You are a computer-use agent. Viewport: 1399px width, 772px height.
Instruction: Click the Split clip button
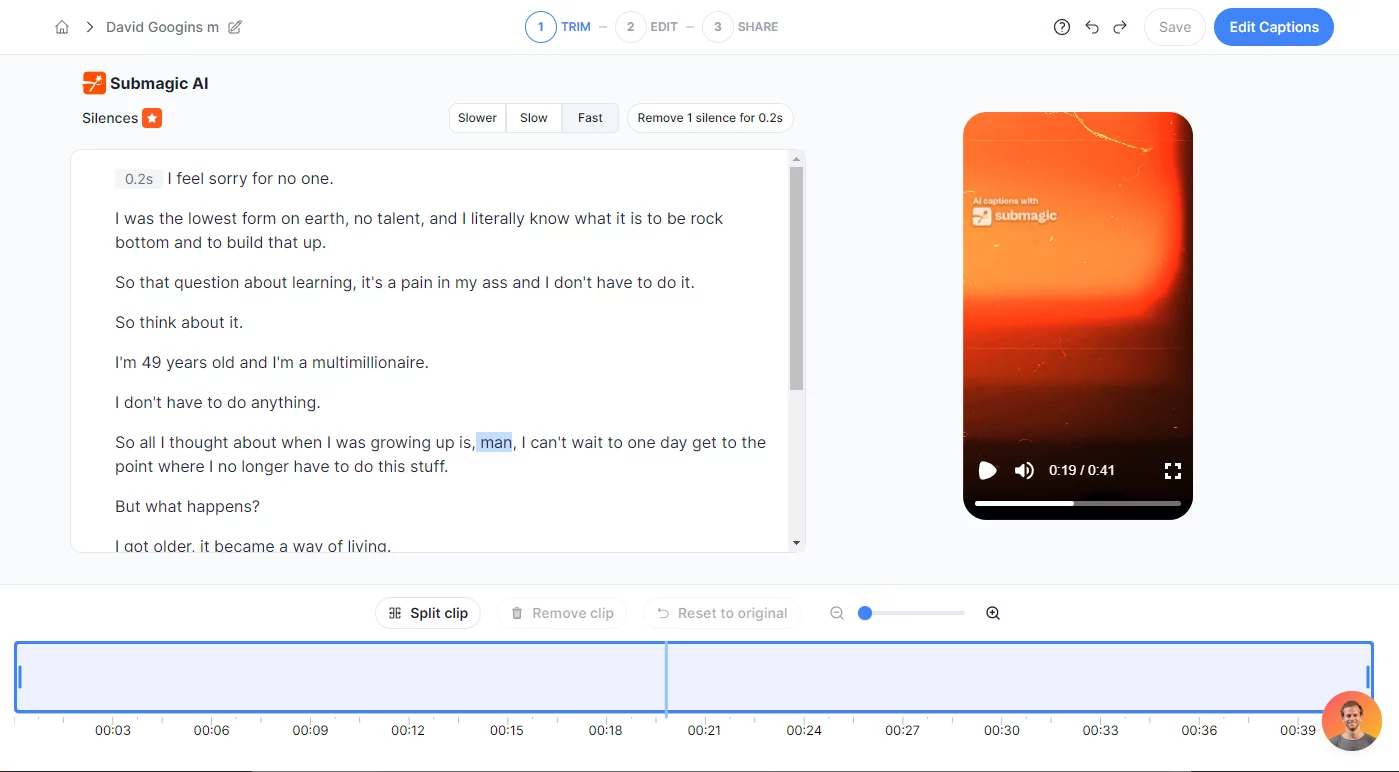pos(428,613)
